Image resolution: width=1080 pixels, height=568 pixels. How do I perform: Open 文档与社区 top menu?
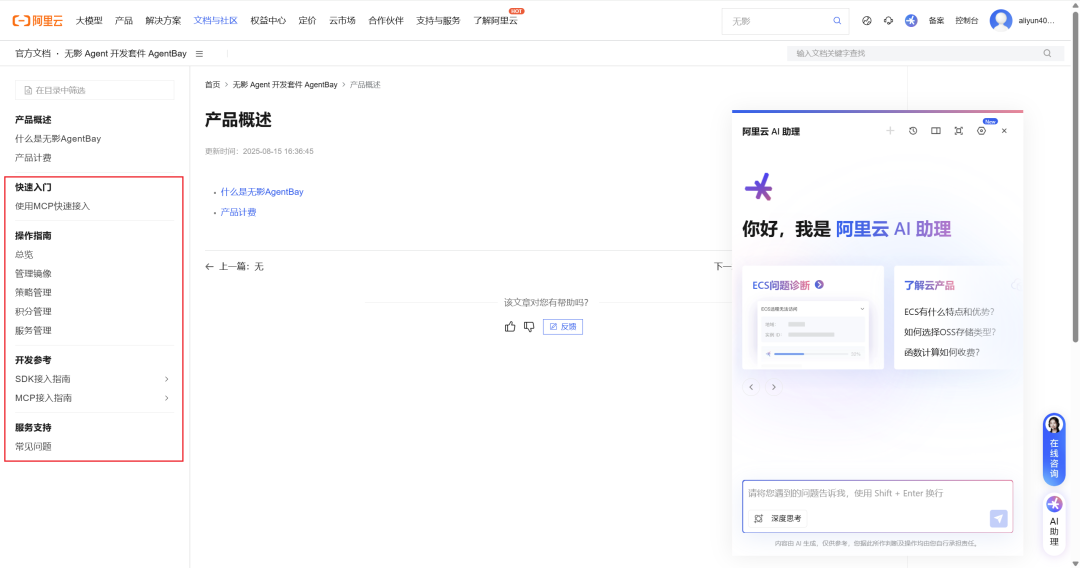coord(216,21)
